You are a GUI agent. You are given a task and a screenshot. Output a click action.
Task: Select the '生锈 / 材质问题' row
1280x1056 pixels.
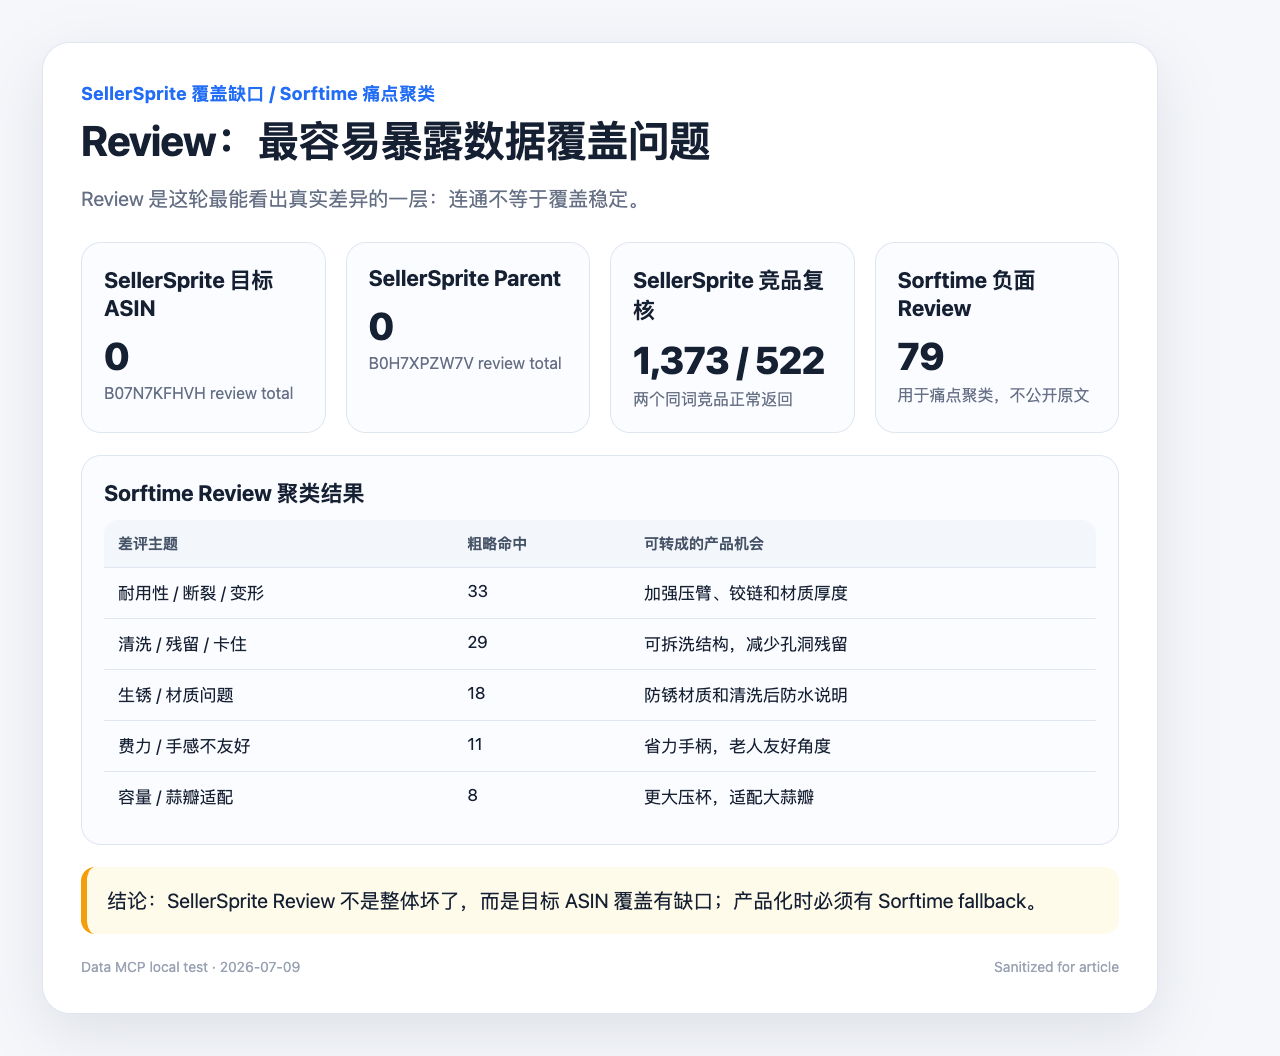tap(600, 695)
